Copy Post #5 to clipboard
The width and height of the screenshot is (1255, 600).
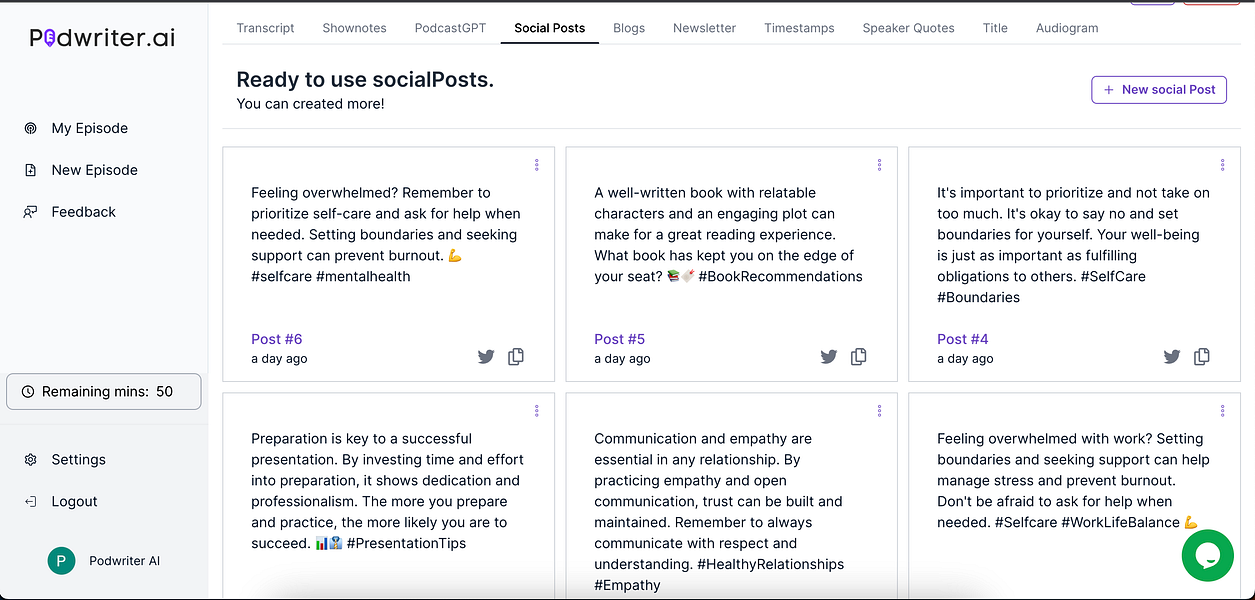(859, 356)
